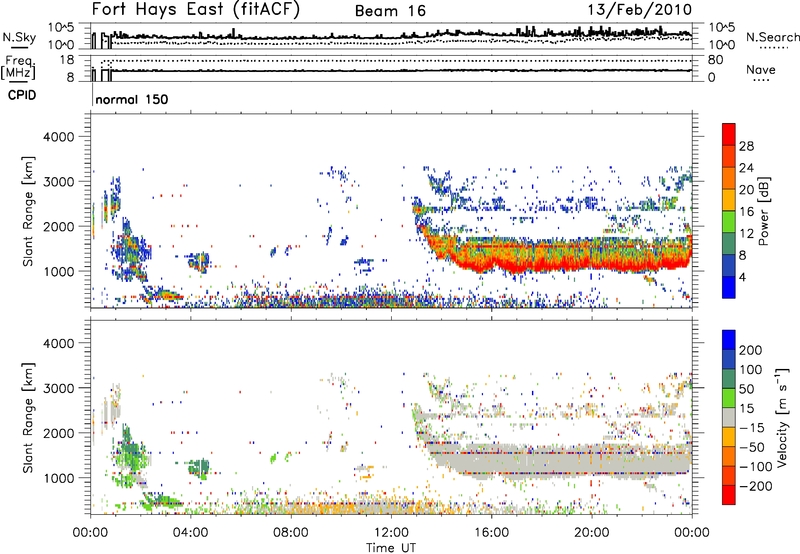
Task: Click the 'N.Sky' legend label
Action: (19, 37)
